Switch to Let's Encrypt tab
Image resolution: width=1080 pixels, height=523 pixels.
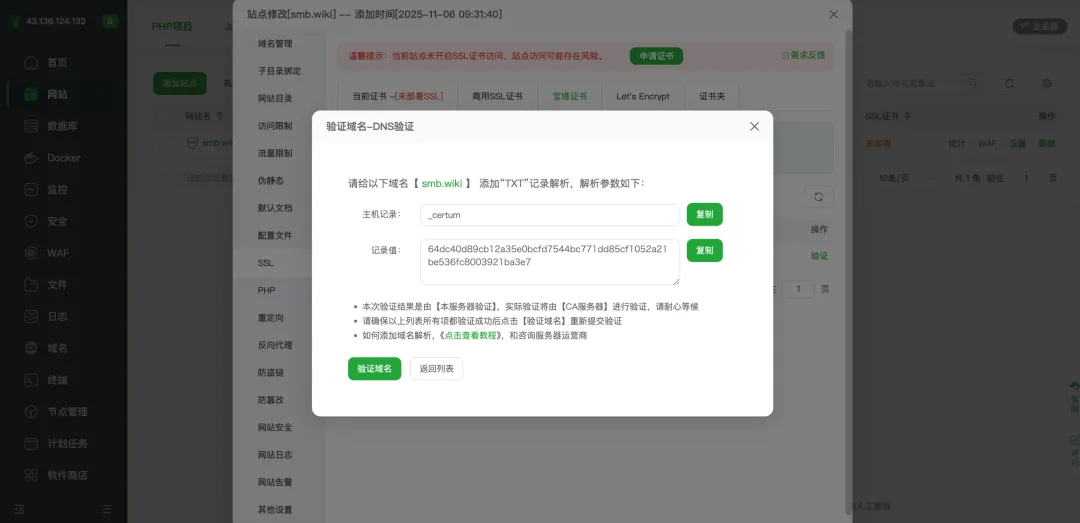[x=643, y=96]
